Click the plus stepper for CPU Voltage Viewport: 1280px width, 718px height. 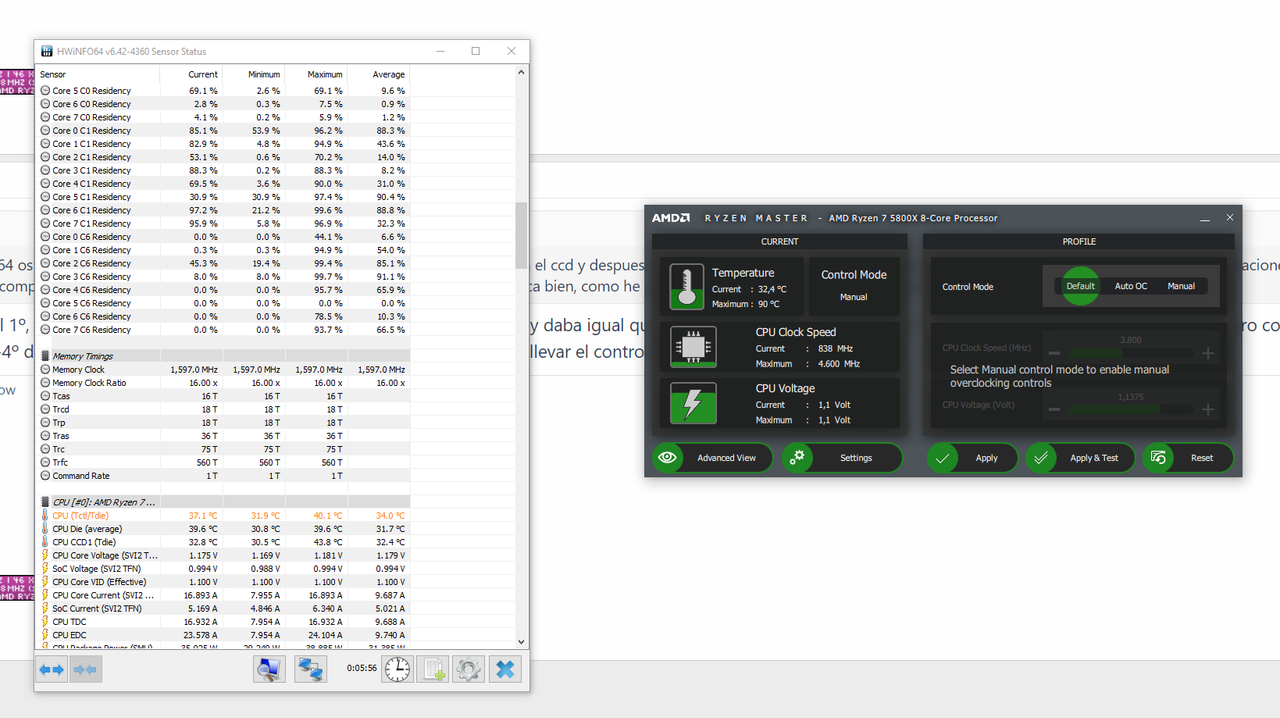[x=1207, y=409]
